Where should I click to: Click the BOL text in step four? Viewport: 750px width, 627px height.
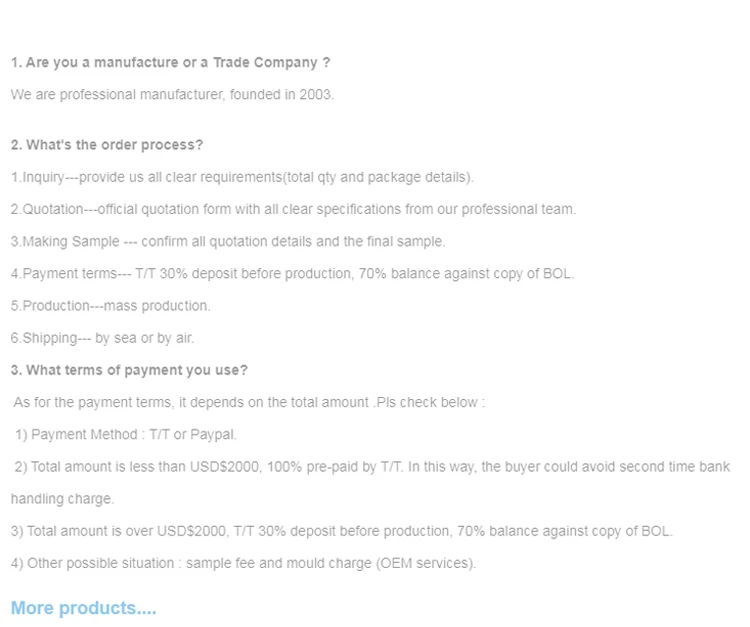click(x=557, y=274)
